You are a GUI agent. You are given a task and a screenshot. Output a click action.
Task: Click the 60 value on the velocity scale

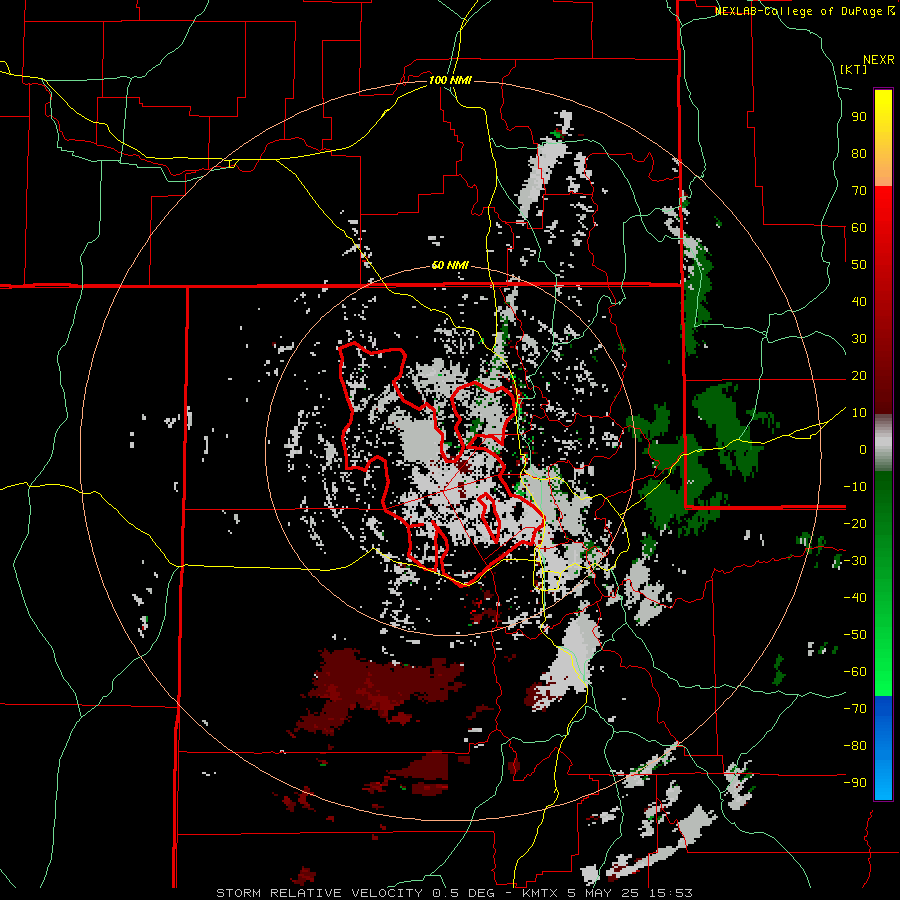pos(859,227)
